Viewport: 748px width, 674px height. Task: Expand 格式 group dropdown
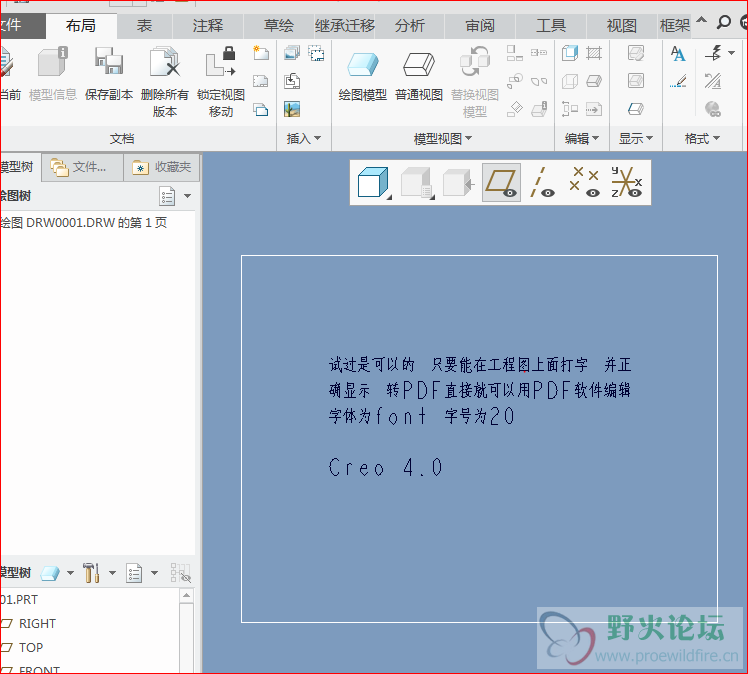click(x=702, y=138)
